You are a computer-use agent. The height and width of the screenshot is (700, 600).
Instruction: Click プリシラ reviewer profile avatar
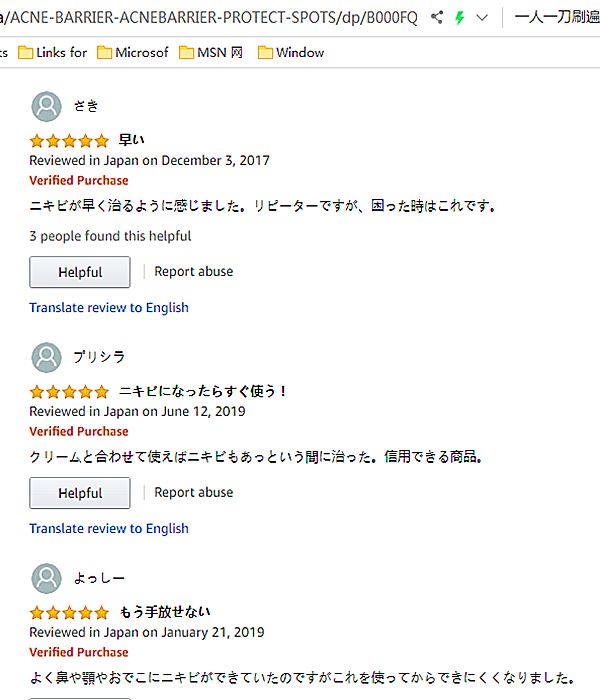click(x=46, y=357)
